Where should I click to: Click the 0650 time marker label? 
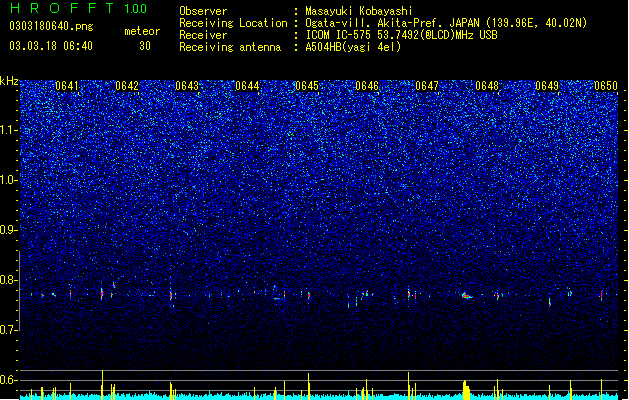coord(606,86)
